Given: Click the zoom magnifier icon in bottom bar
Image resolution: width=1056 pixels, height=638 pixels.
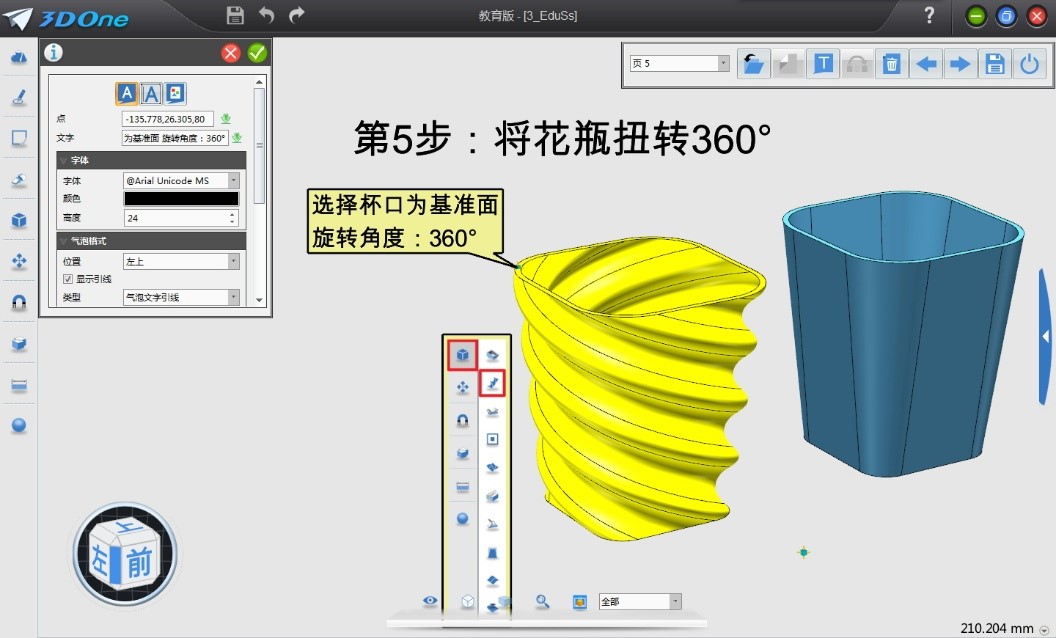Looking at the screenshot, I should click(x=543, y=601).
